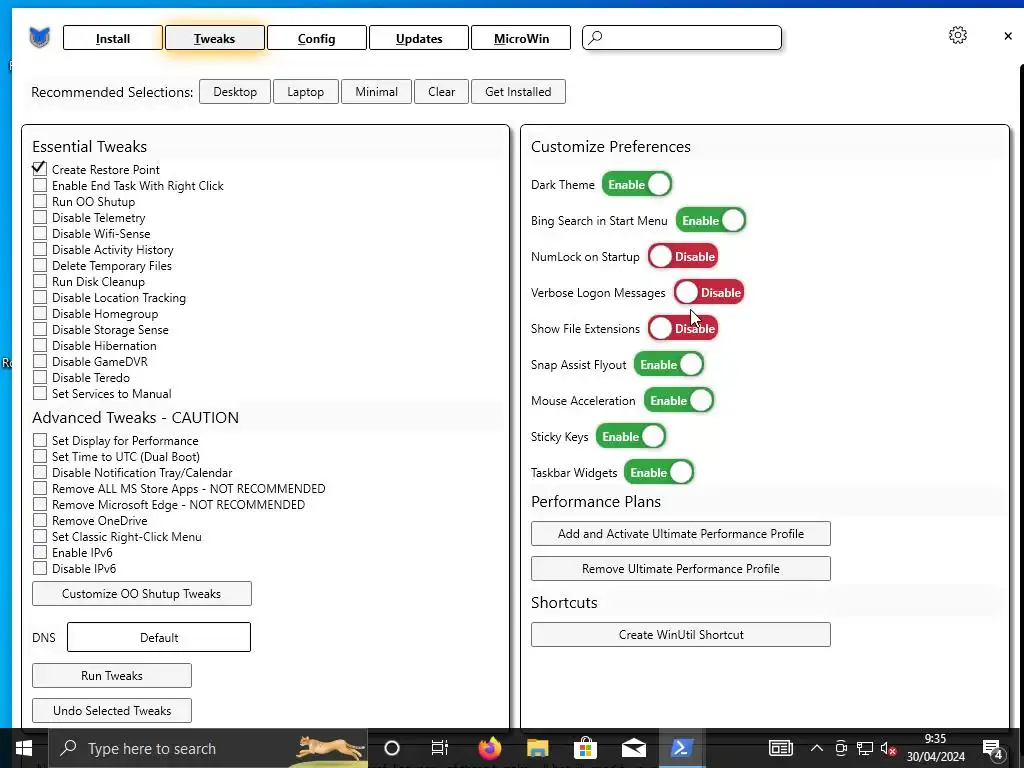Click the cheetah search highlight image
The image size is (1024, 768).
coord(330,748)
